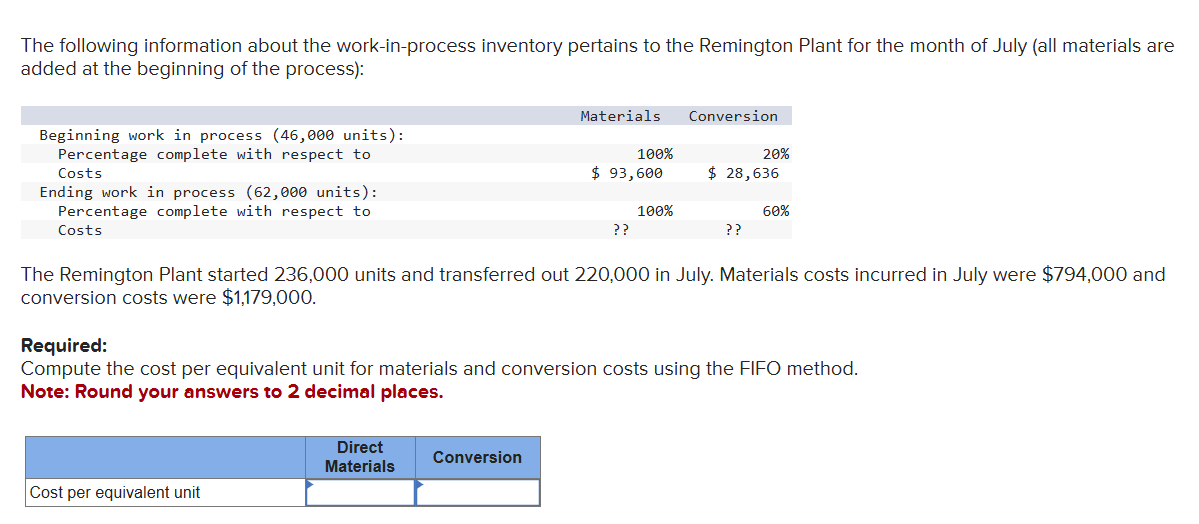Click the red 'Note: Round your answers' text

pos(232,392)
